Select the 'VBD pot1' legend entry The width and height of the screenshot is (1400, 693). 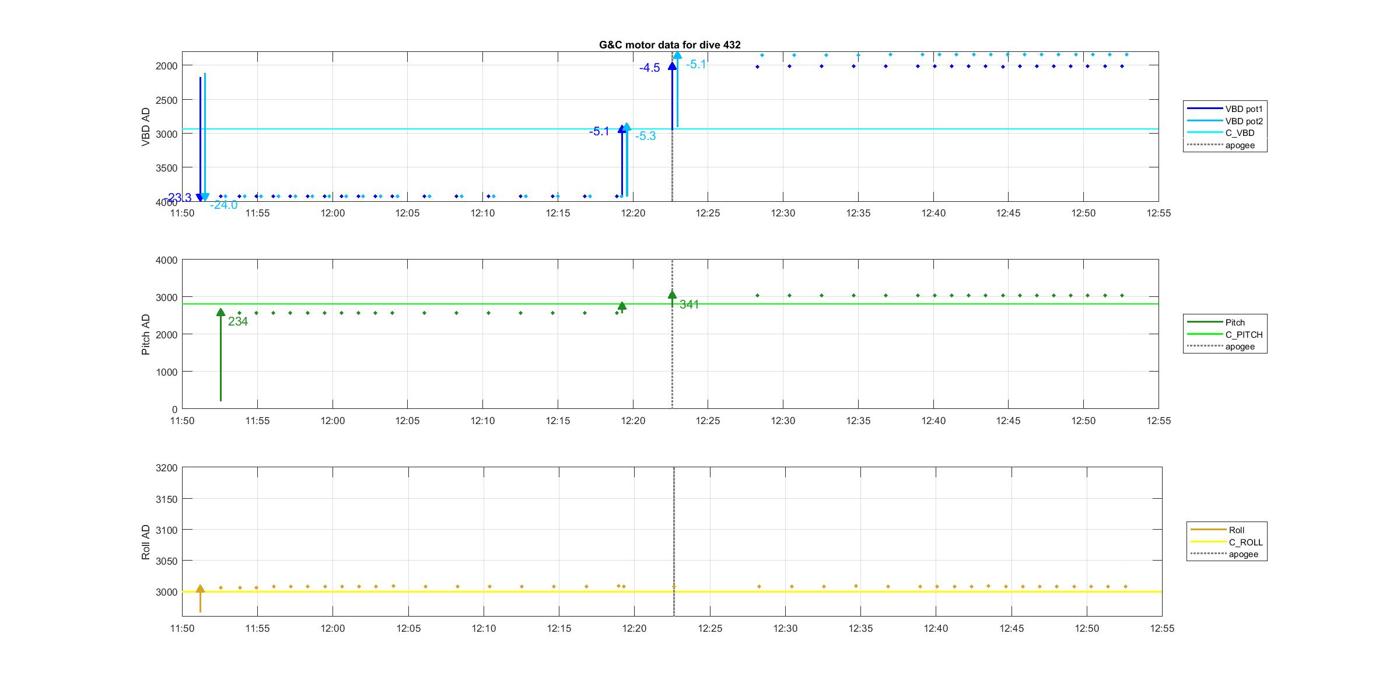(x=1225, y=108)
